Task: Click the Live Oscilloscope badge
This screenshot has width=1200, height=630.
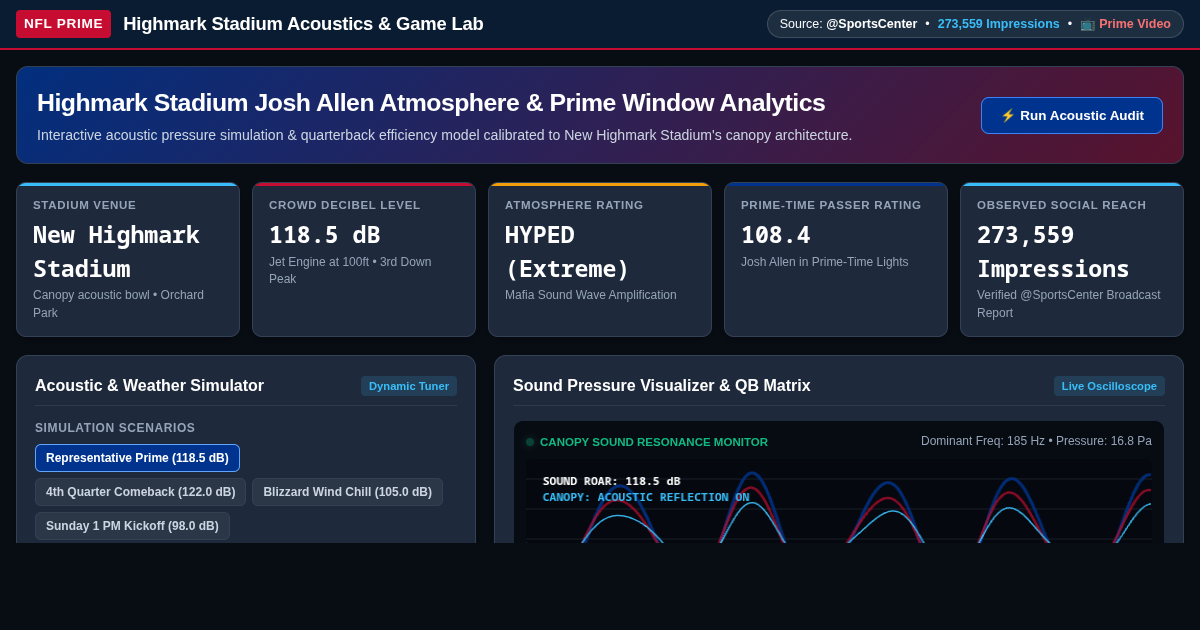Action: [1109, 386]
